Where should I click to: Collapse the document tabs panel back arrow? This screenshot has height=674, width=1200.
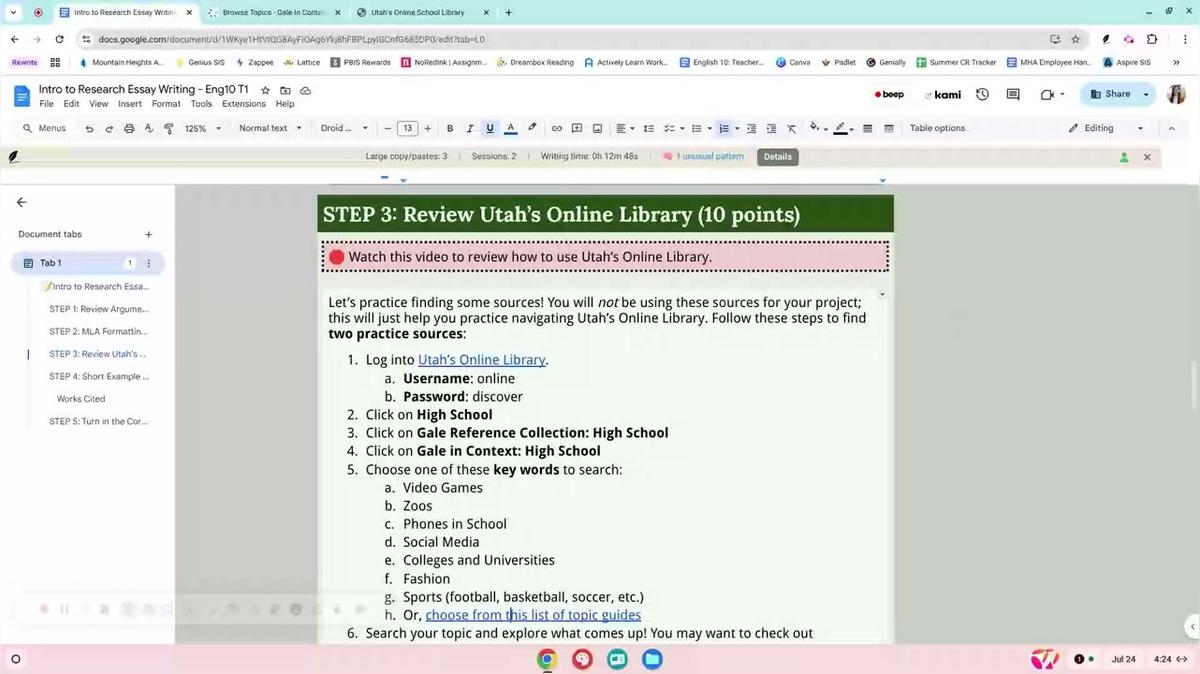tap(21, 202)
